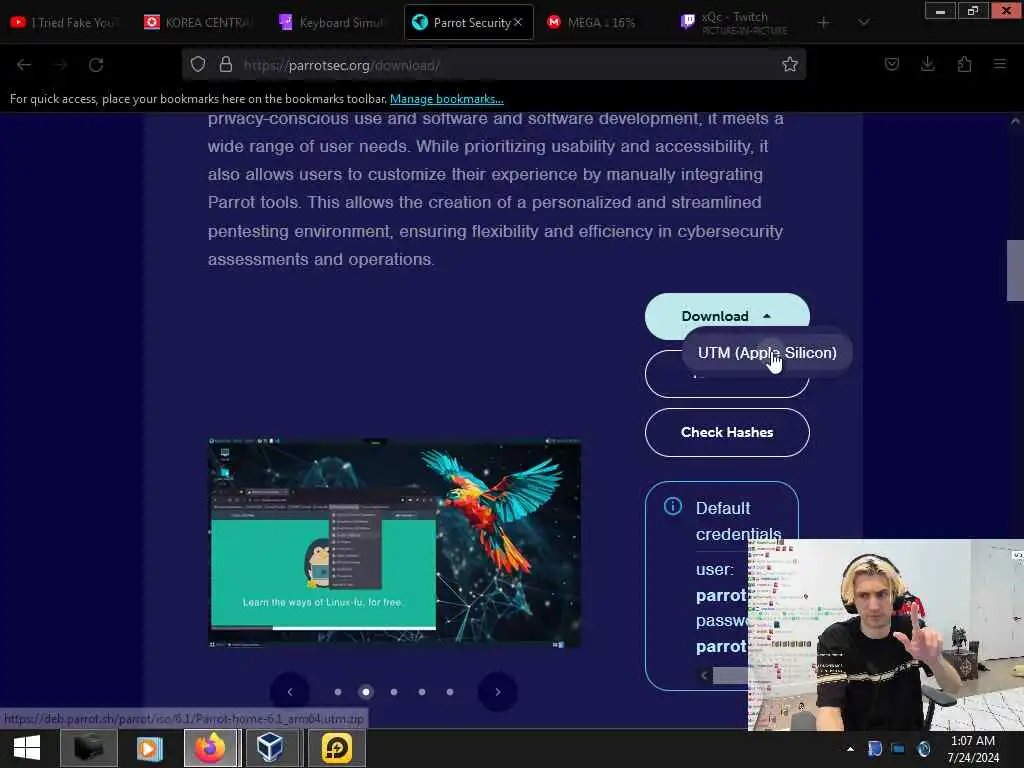Go to next carousel slide arrow
Viewport: 1024px width, 768px height.
click(498, 692)
